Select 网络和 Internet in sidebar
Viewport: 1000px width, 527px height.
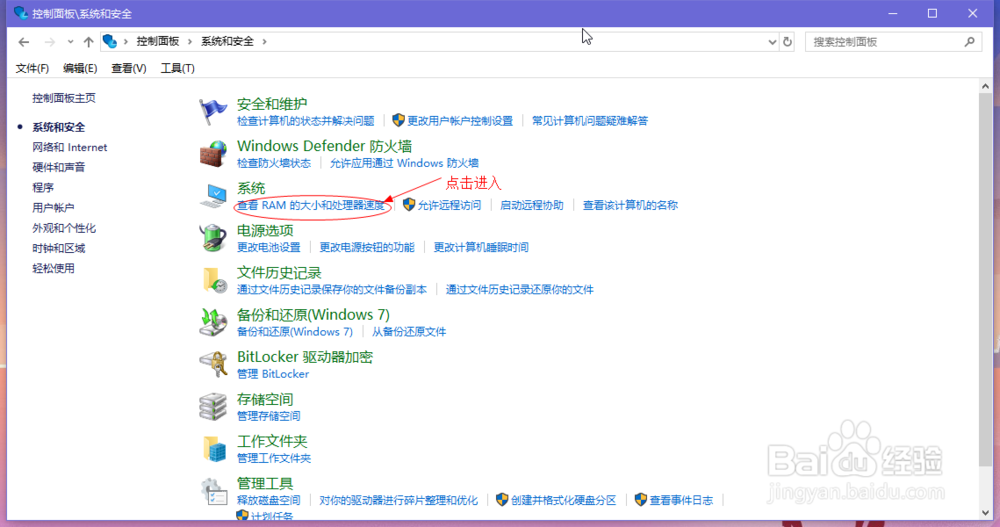click(x=70, y=147)
